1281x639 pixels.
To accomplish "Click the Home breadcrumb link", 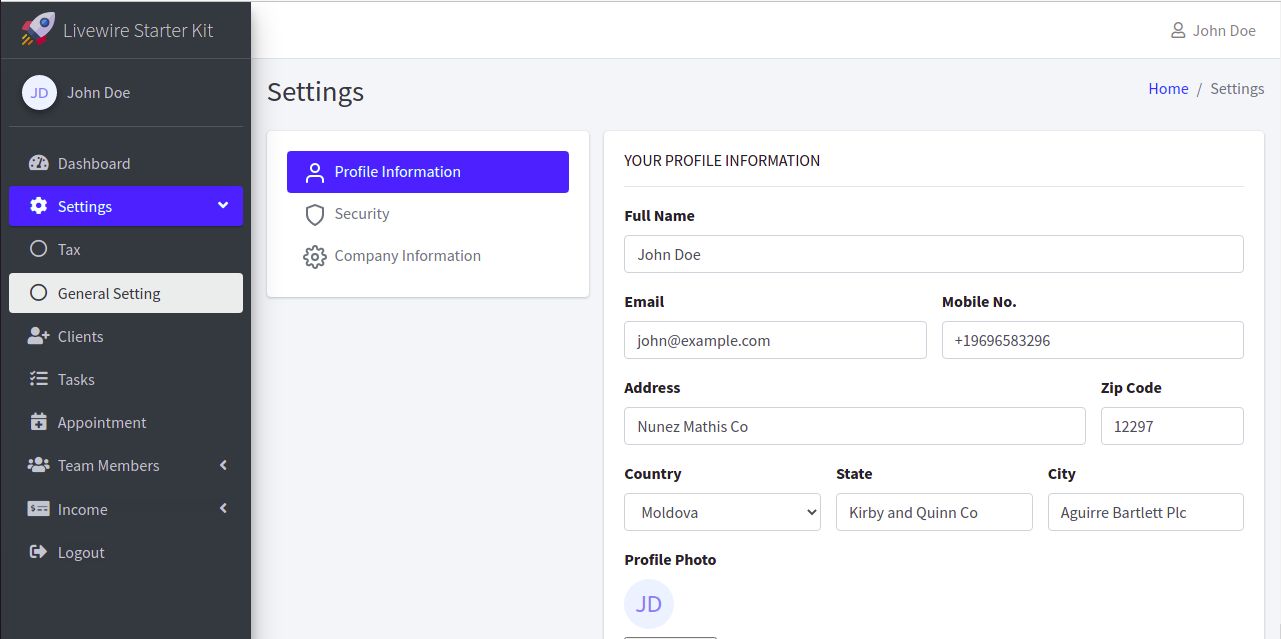I will tap(1168, 89).
